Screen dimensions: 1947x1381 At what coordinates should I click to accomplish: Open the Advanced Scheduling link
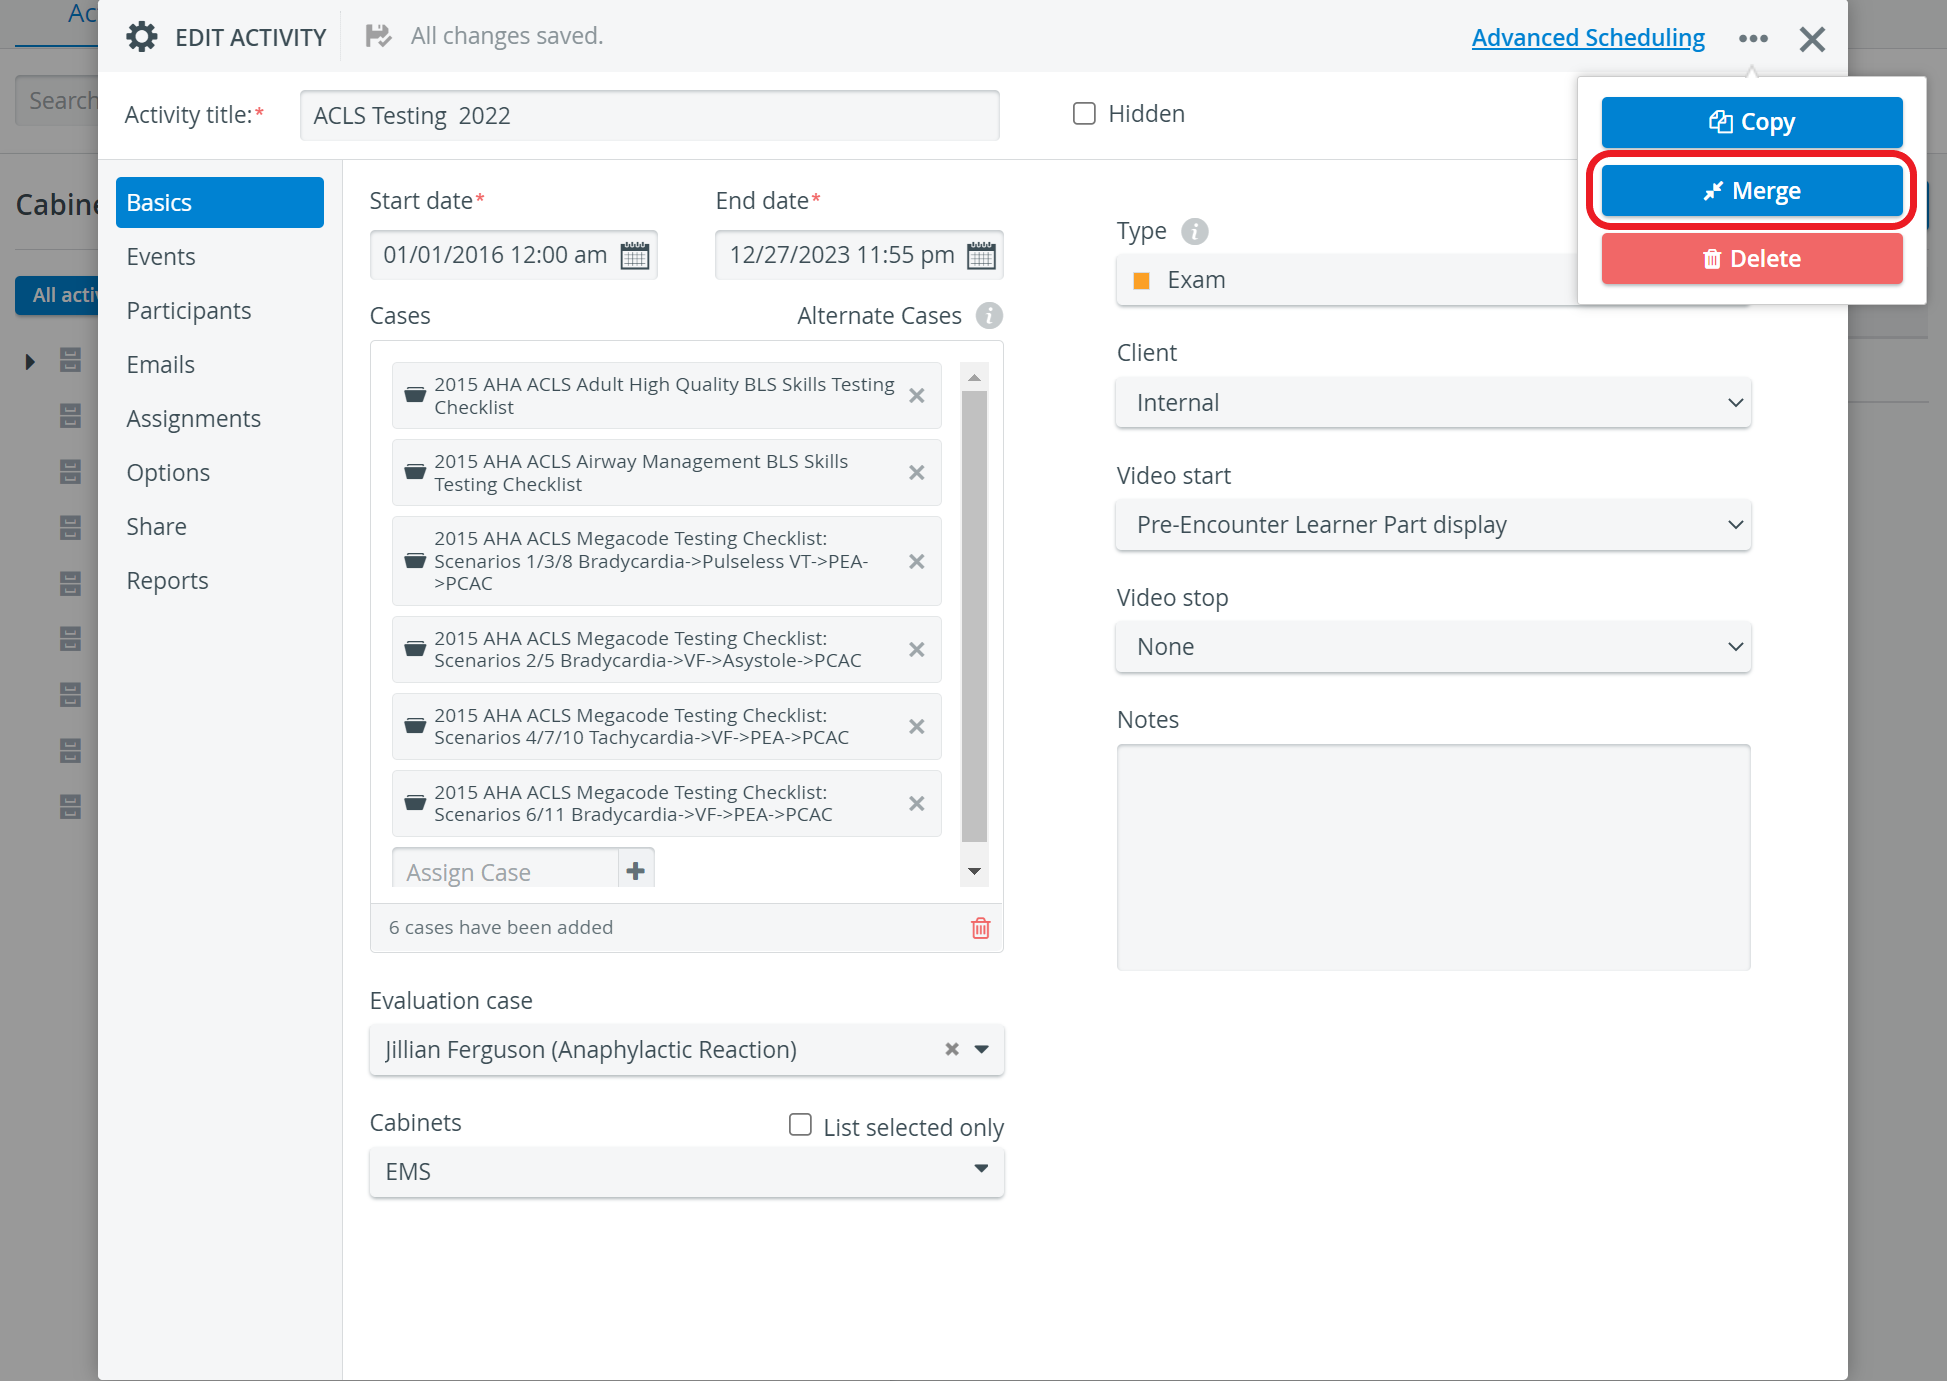pos(1588,38)
